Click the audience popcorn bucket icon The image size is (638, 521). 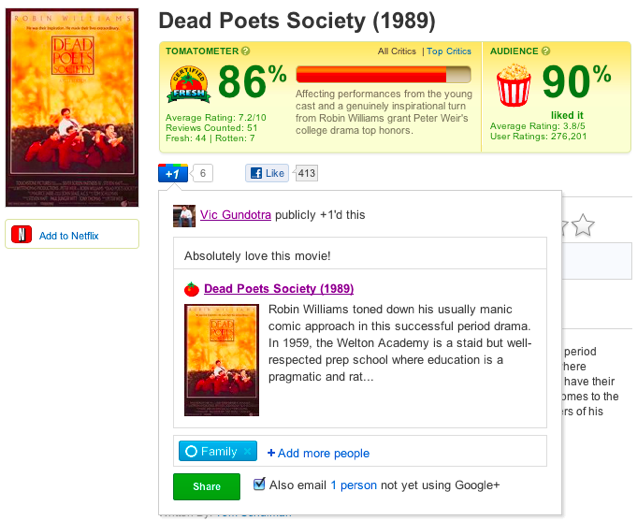click(x=513, y=86)
